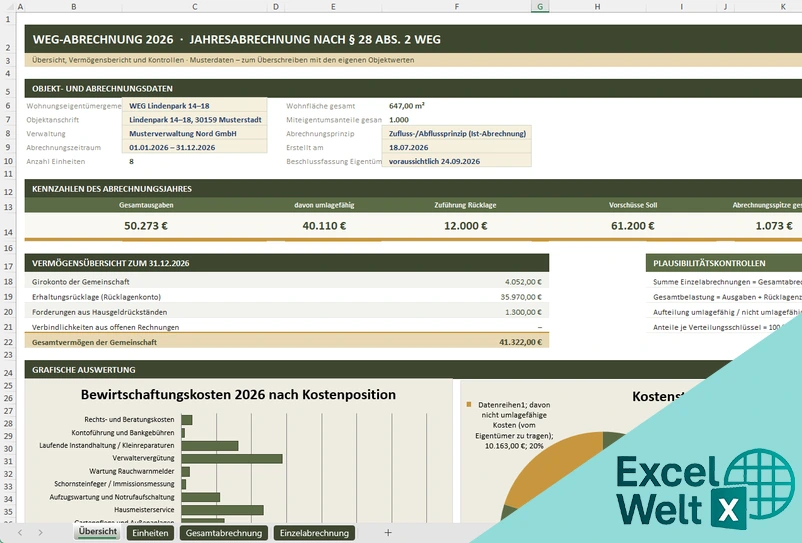
Task: Click Girokonto value 4.052,00 €
Action: click(x=523, y=282)
